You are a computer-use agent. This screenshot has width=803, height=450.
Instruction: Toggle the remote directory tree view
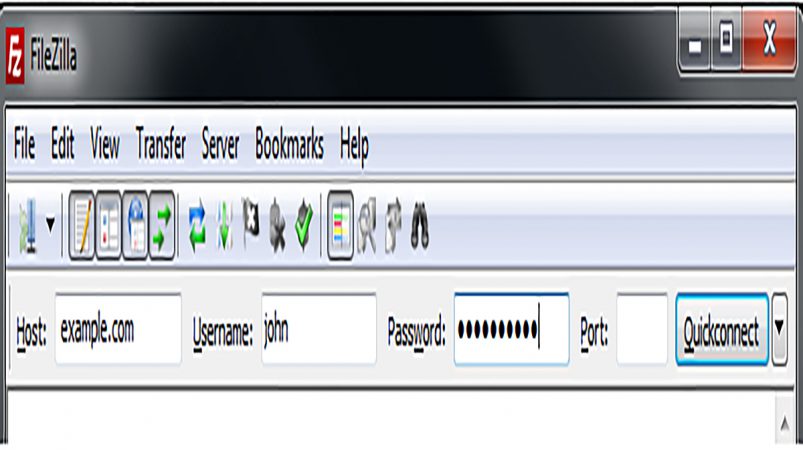[135, 225]
